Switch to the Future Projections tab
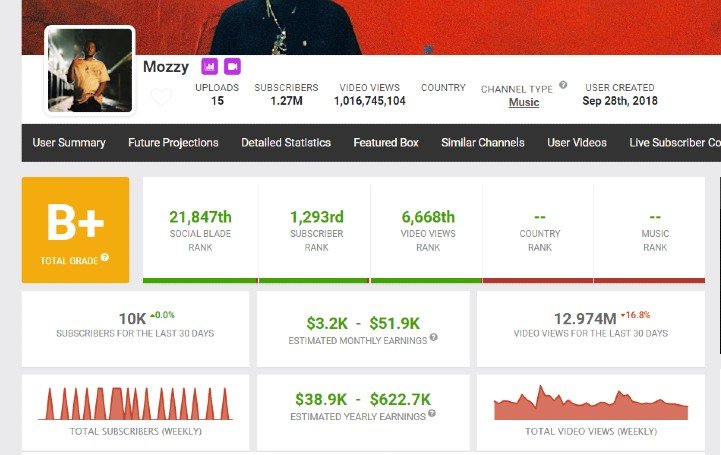721x455 pixels. [x=173, y=142]
